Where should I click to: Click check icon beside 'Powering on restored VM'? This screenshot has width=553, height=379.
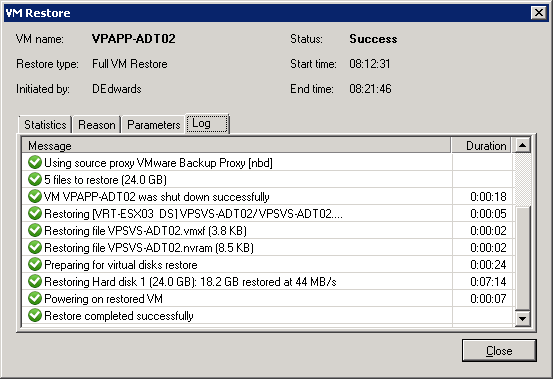35,298
